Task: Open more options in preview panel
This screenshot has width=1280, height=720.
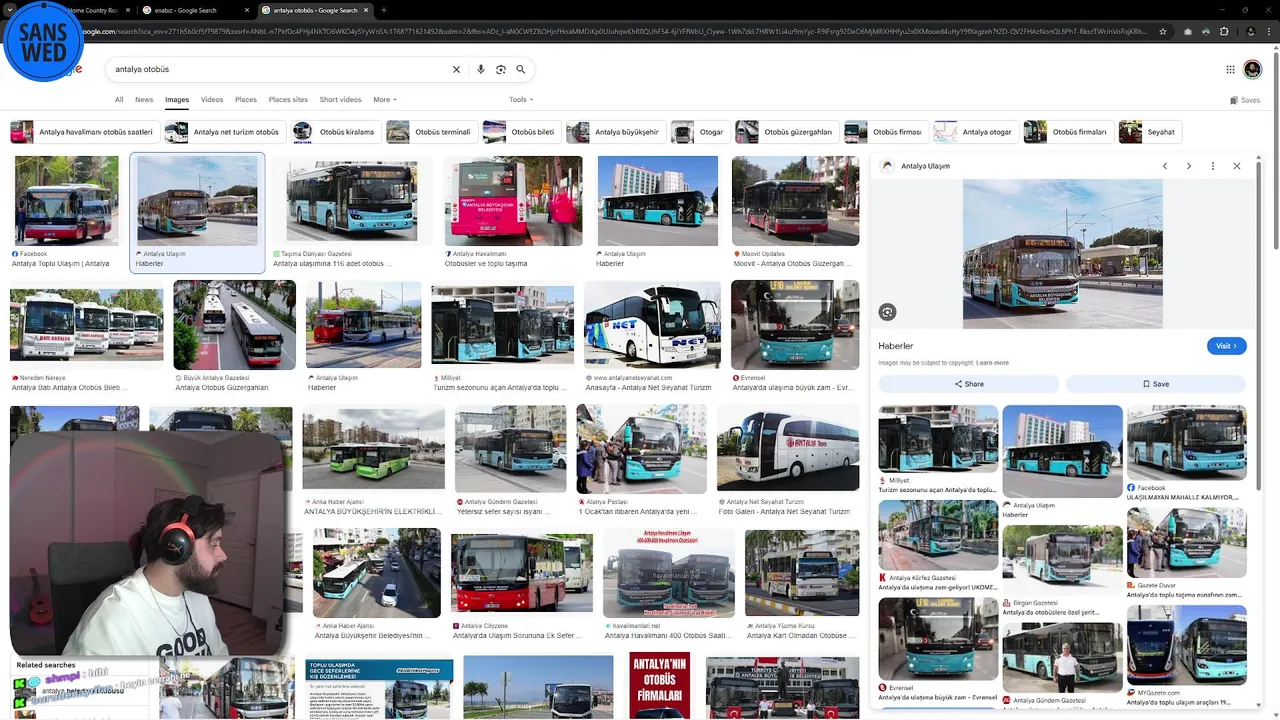Action: pyautogui.click(x=1213, y=166)
